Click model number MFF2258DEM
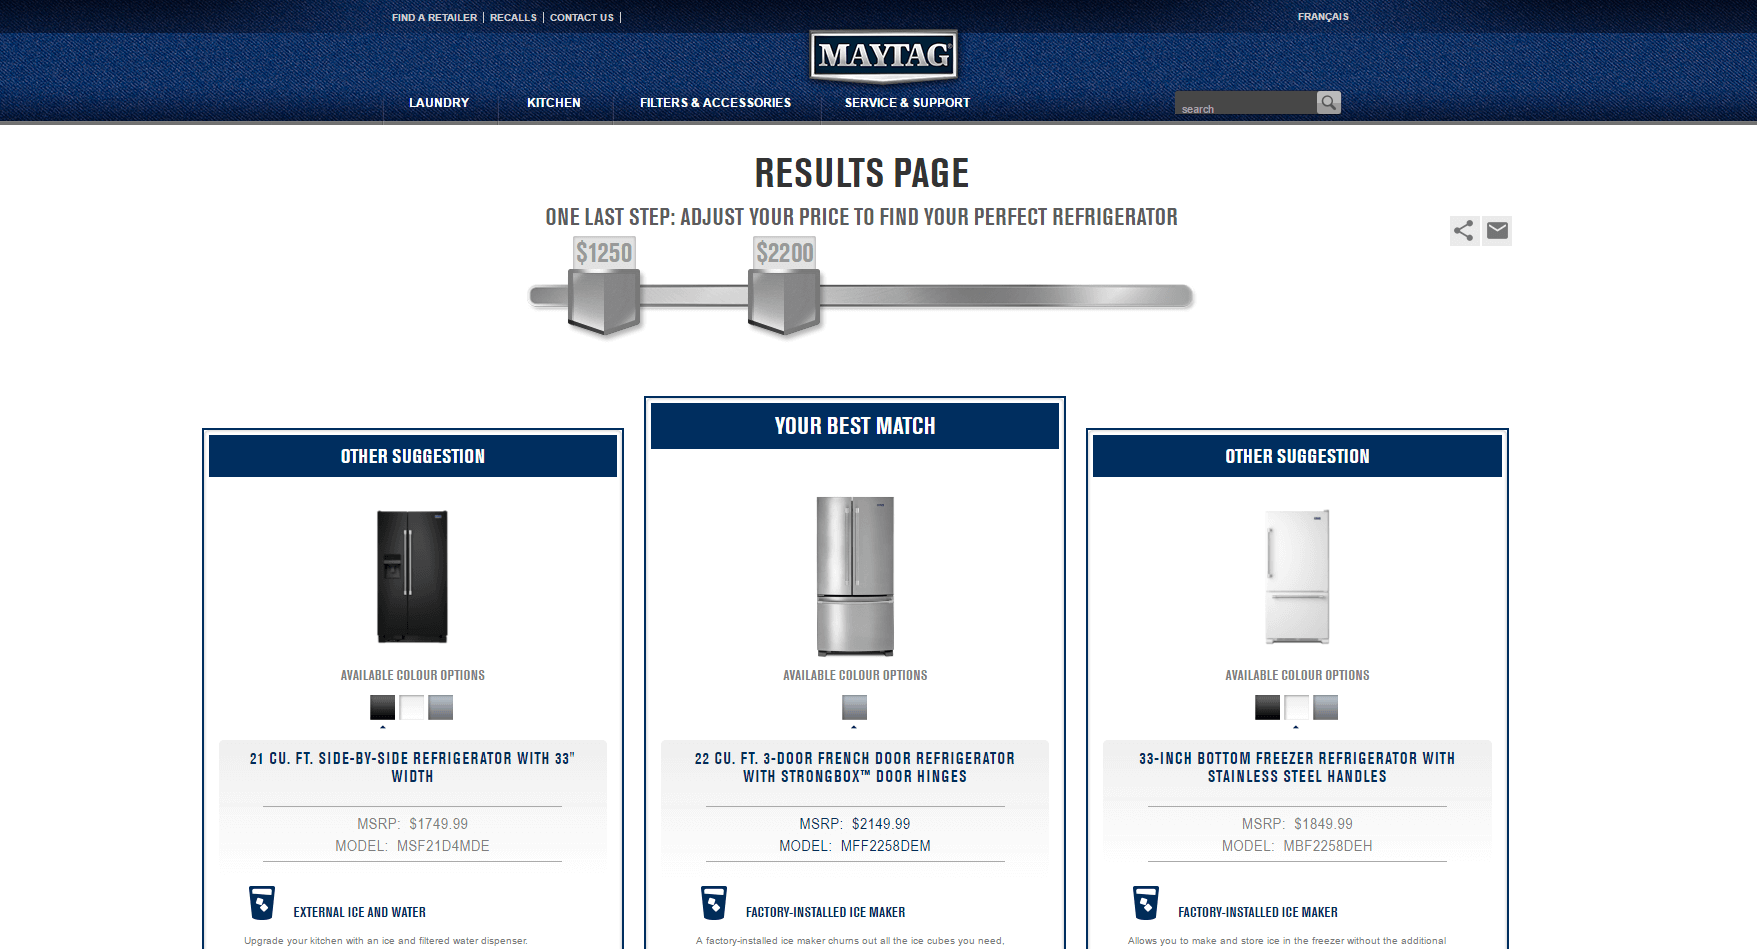The width and height of the screenshot is (1757, 949). tap(886, 846)
